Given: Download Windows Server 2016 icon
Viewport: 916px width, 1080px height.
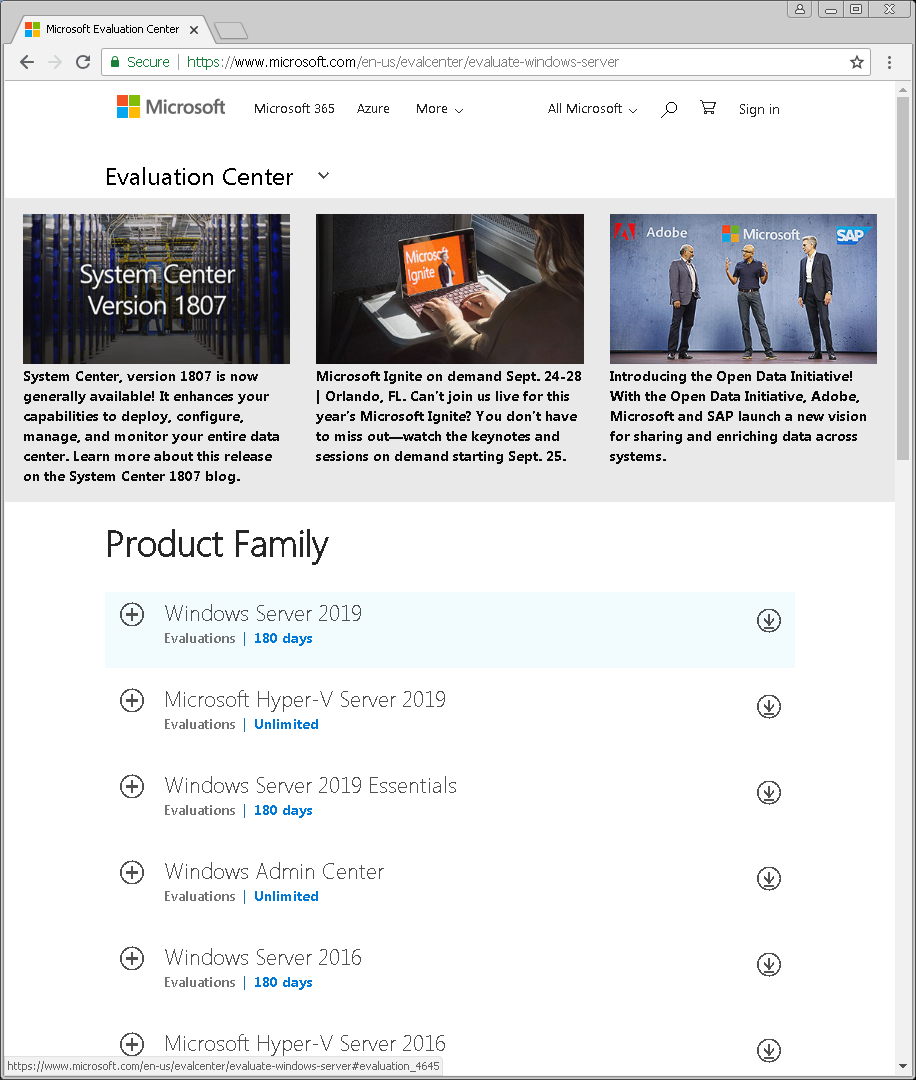Looking at the screenshot, I should click(x=769, y=965).
